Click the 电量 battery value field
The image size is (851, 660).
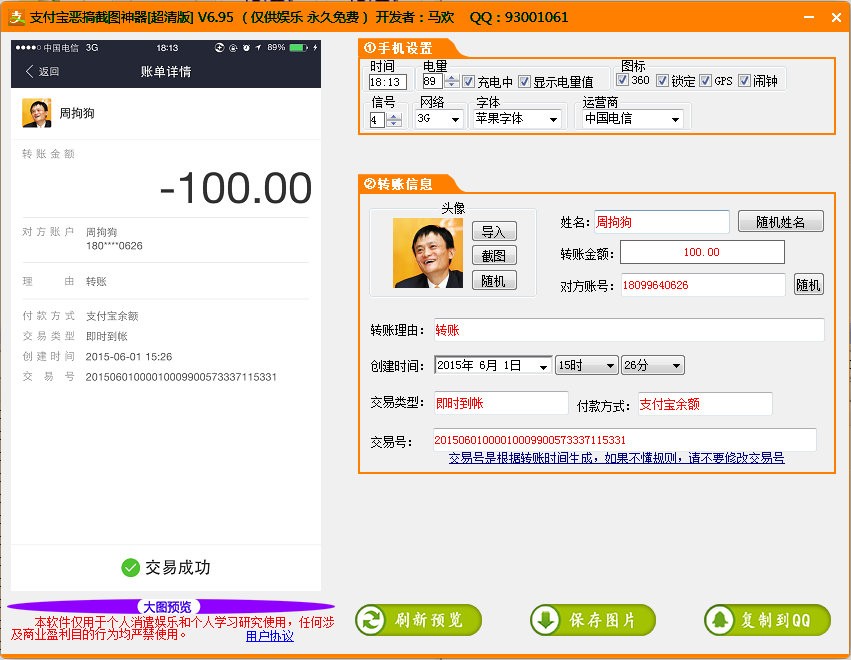click(434, 81)
